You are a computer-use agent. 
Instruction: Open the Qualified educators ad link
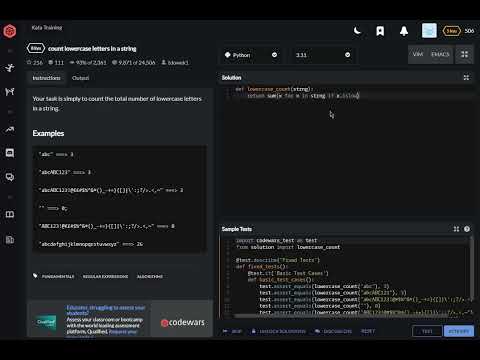[106, 310]
